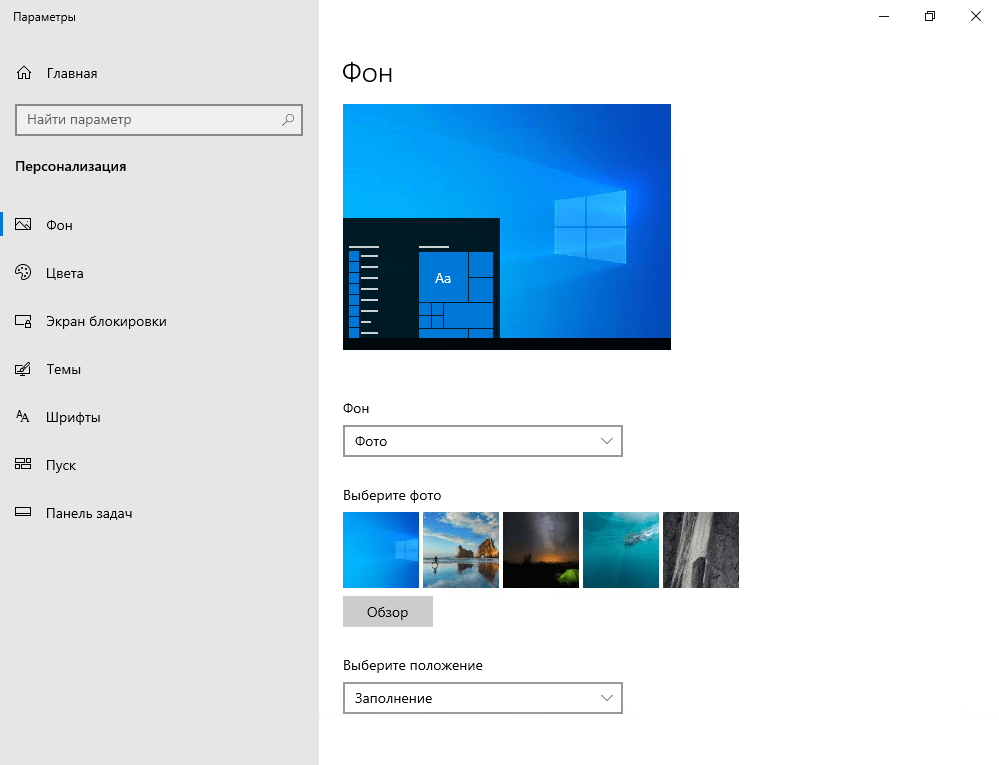Click the fonts icon beside Шрифты
This screenshot has height=765, width=999.
pyautogui.click(x=23, y=417)
